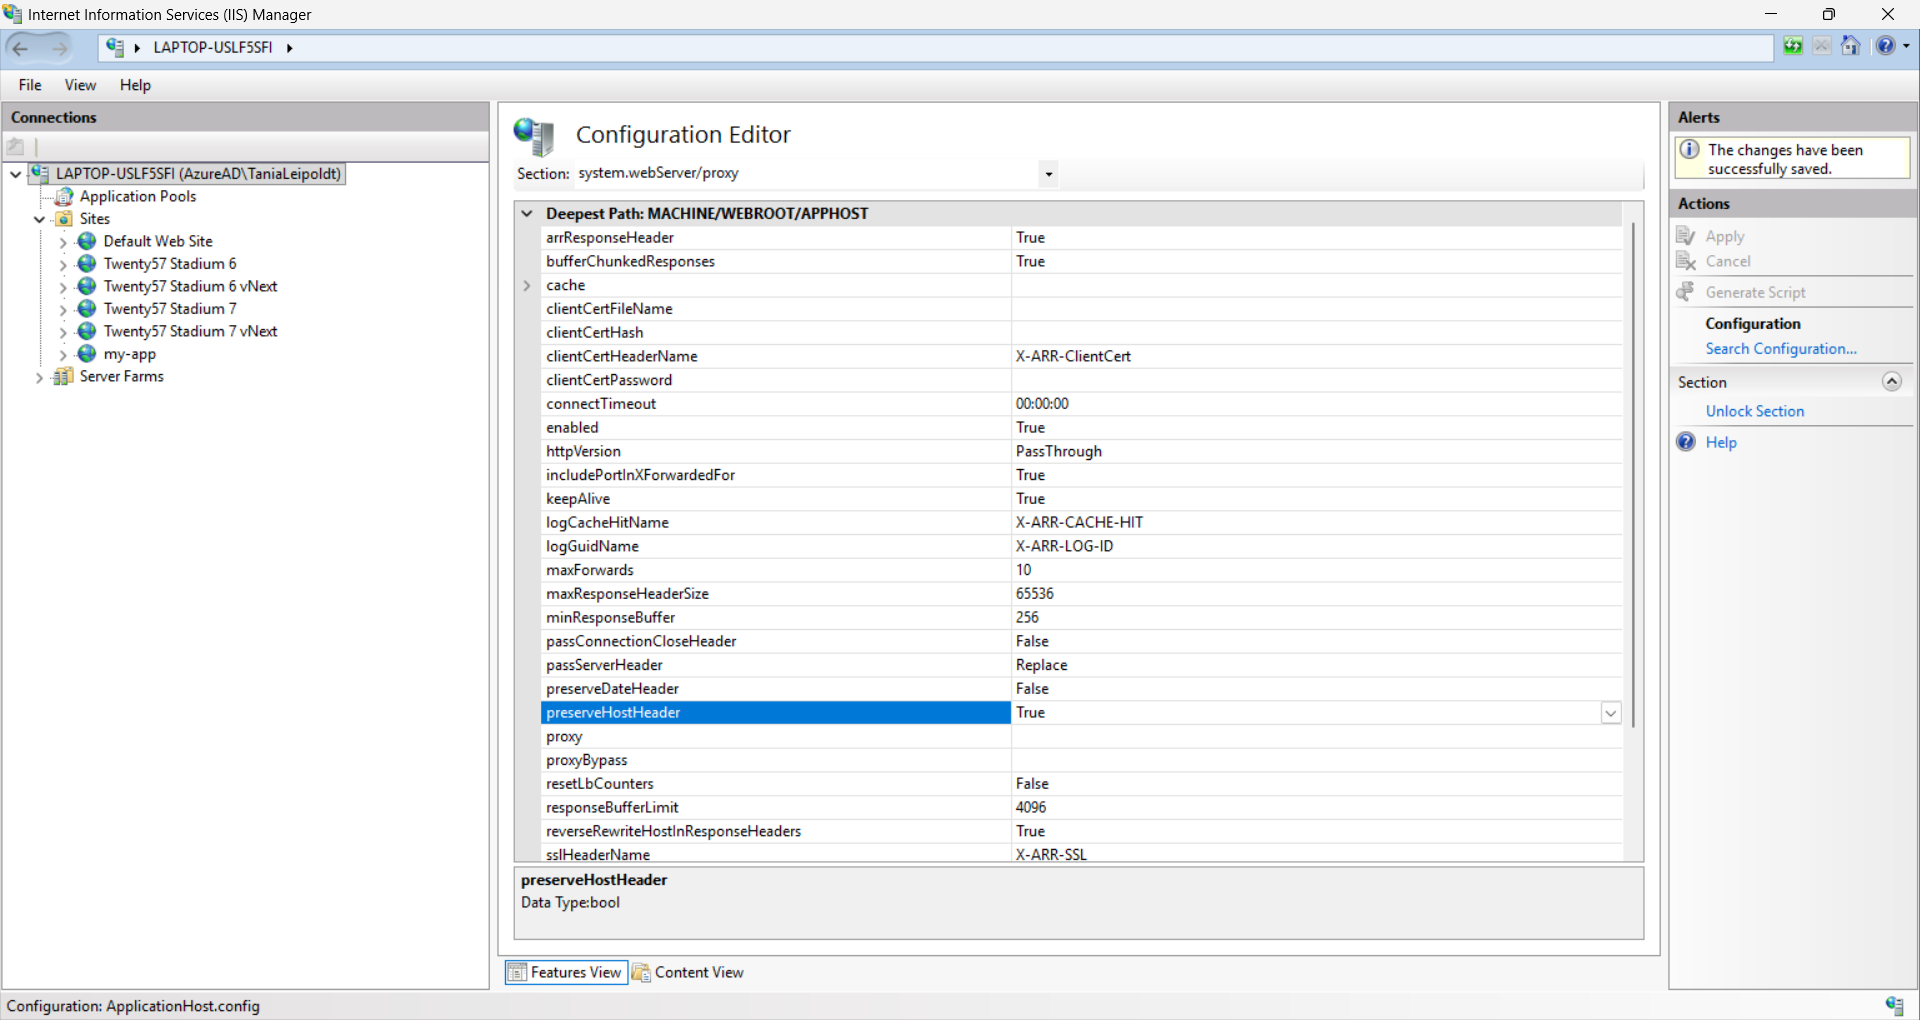Click the Apply action icon

pos(1686,236)
